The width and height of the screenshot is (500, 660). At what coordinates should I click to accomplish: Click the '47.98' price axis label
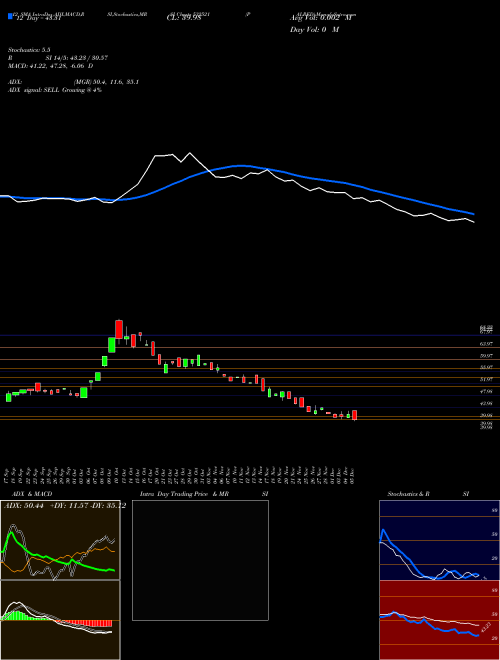tap(486, 391)
